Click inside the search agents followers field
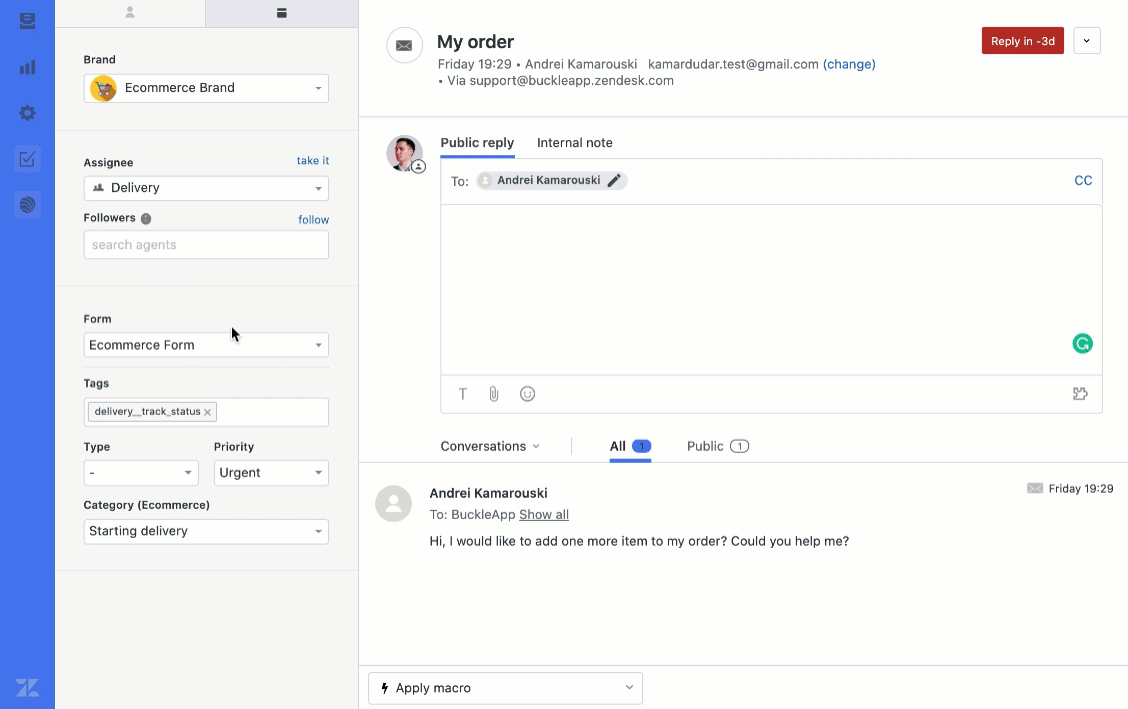Viewport: 1128px width, 709px height. pos(205,244)
